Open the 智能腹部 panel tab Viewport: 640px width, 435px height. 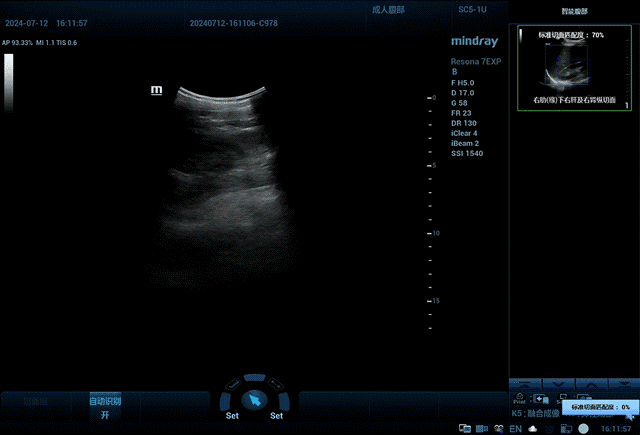click(x=573, y=10)
